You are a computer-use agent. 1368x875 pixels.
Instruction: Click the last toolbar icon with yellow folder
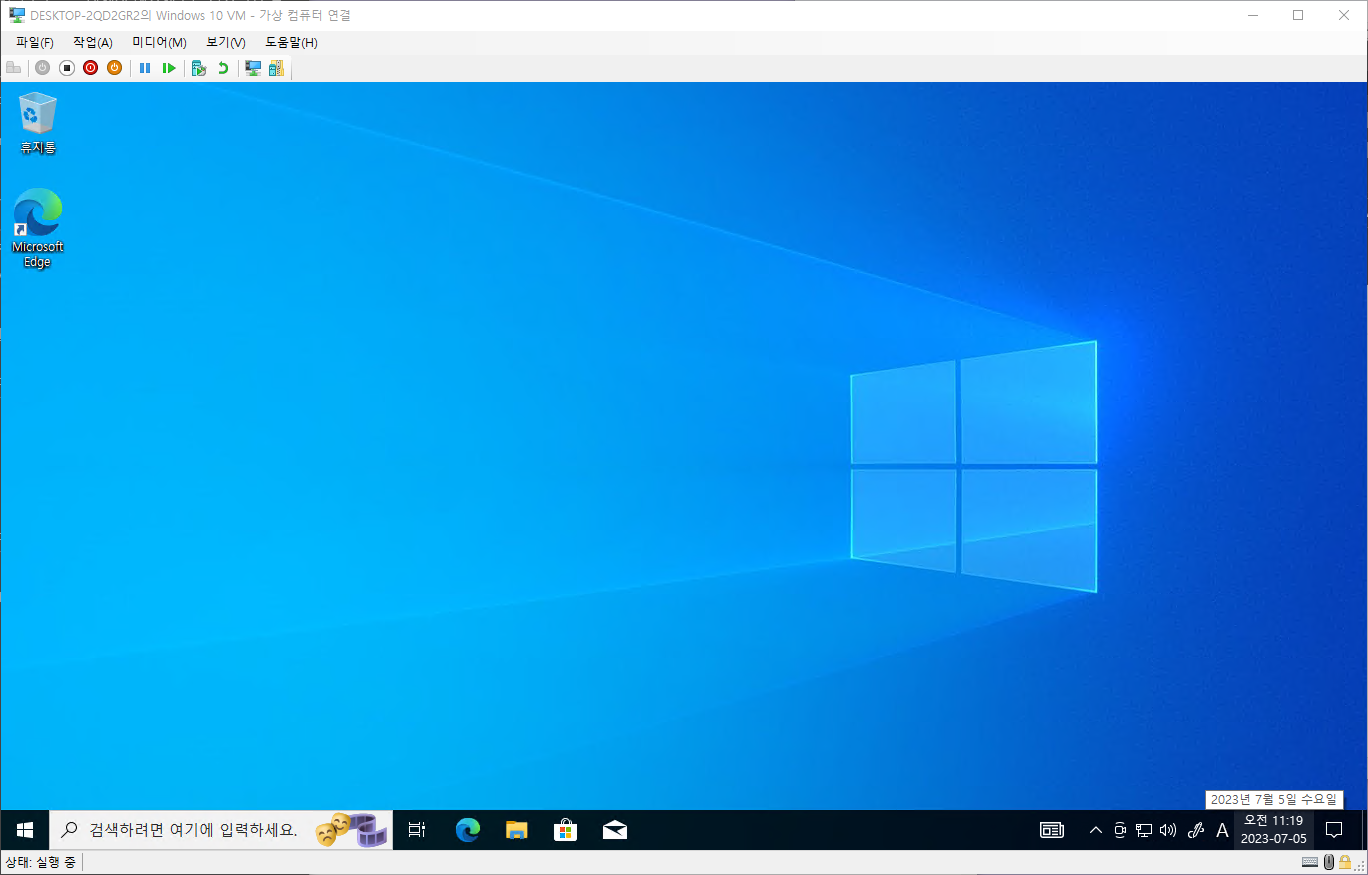[x=276, y=68]
